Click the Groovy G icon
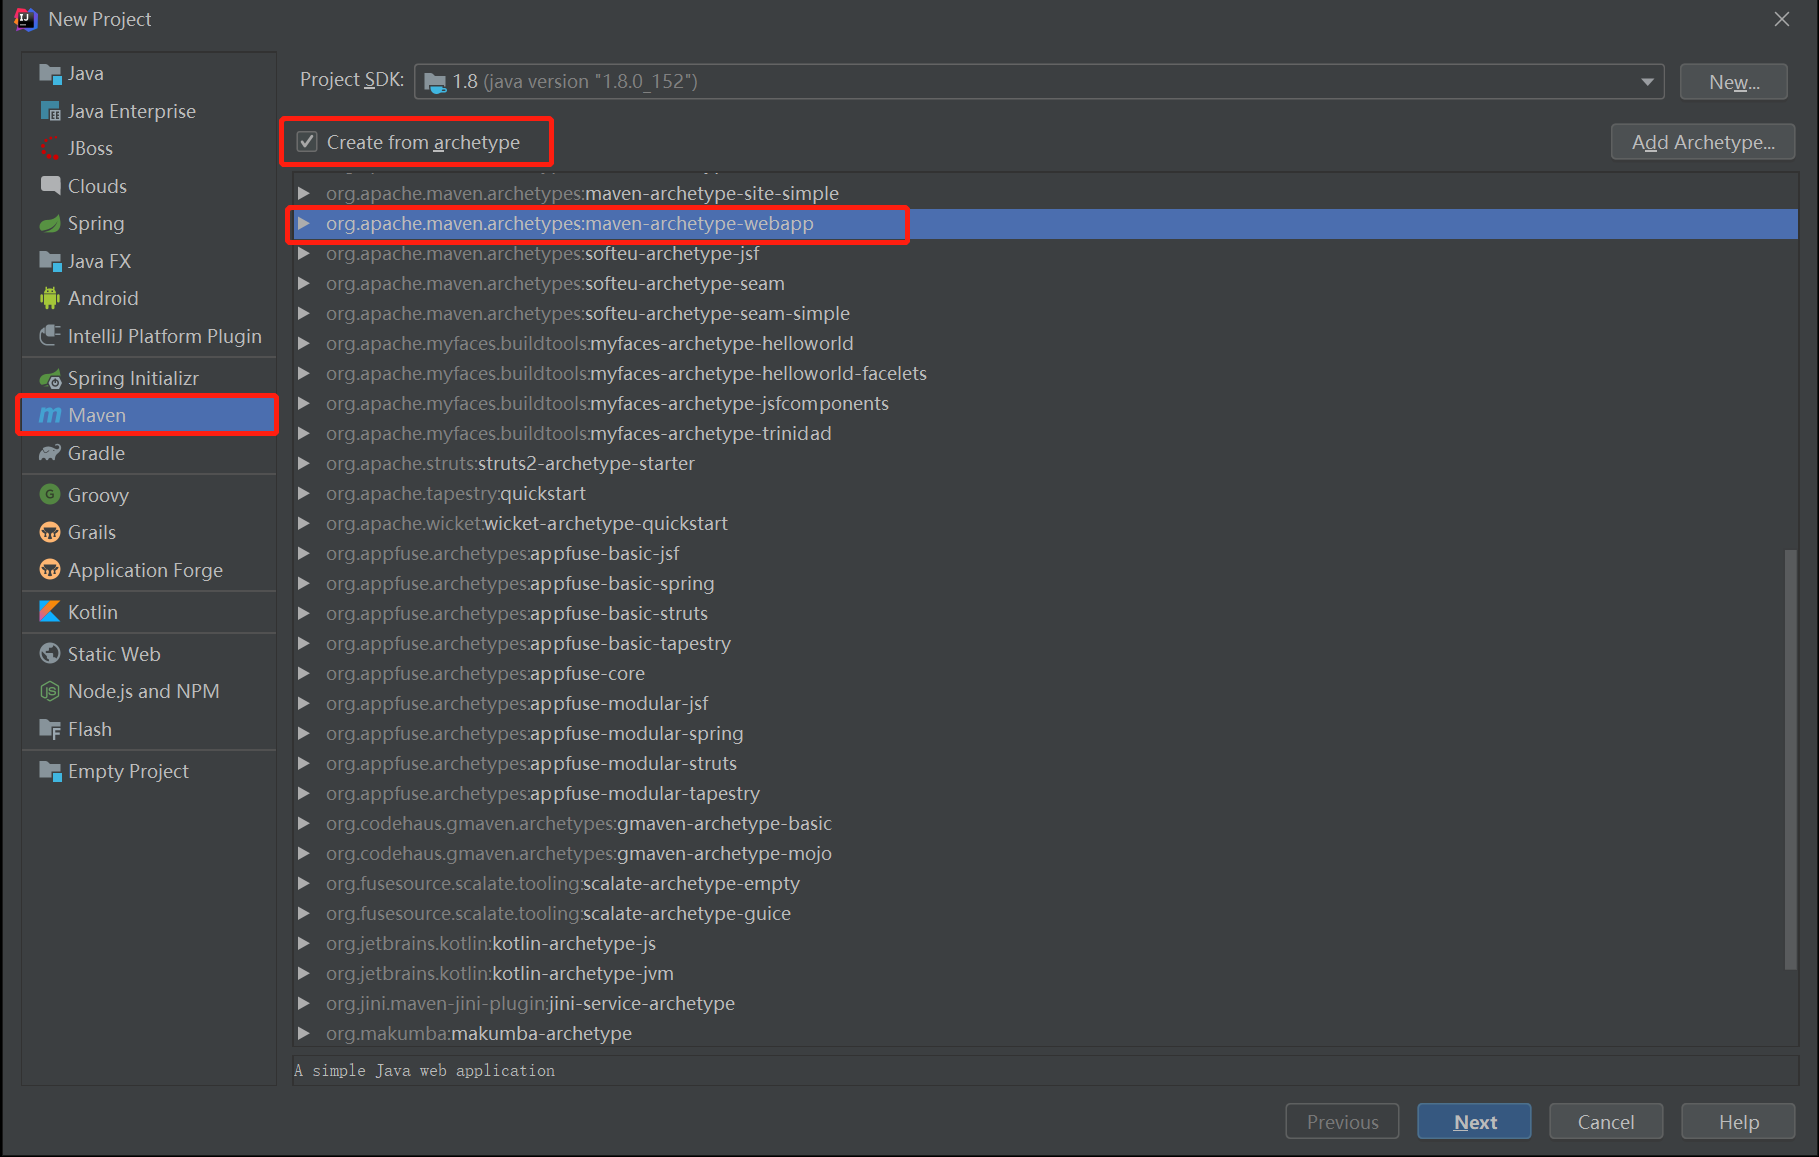 50,495
